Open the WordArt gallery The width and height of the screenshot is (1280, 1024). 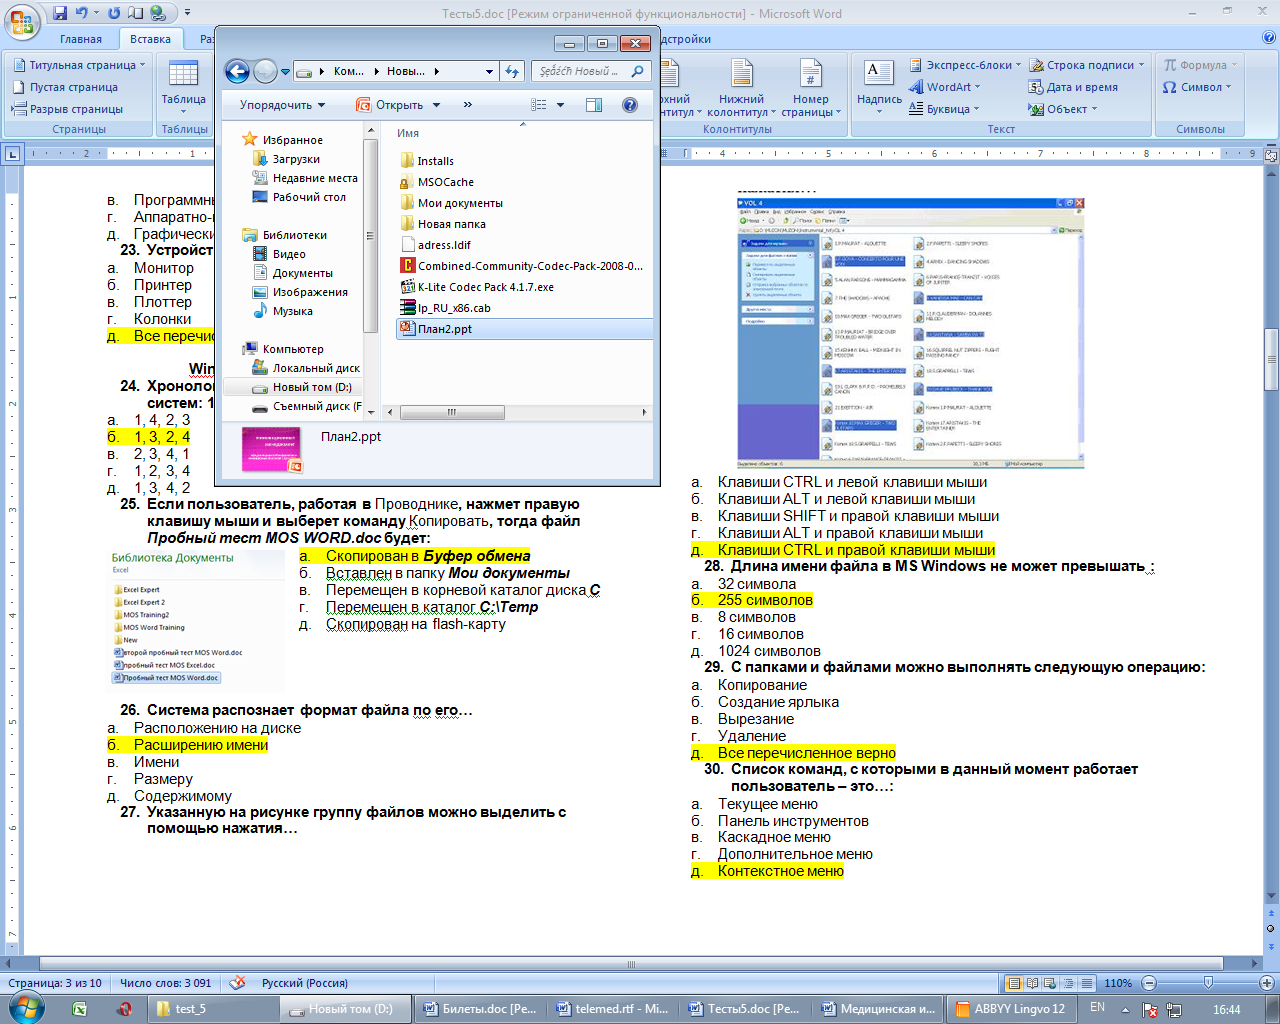945,87
